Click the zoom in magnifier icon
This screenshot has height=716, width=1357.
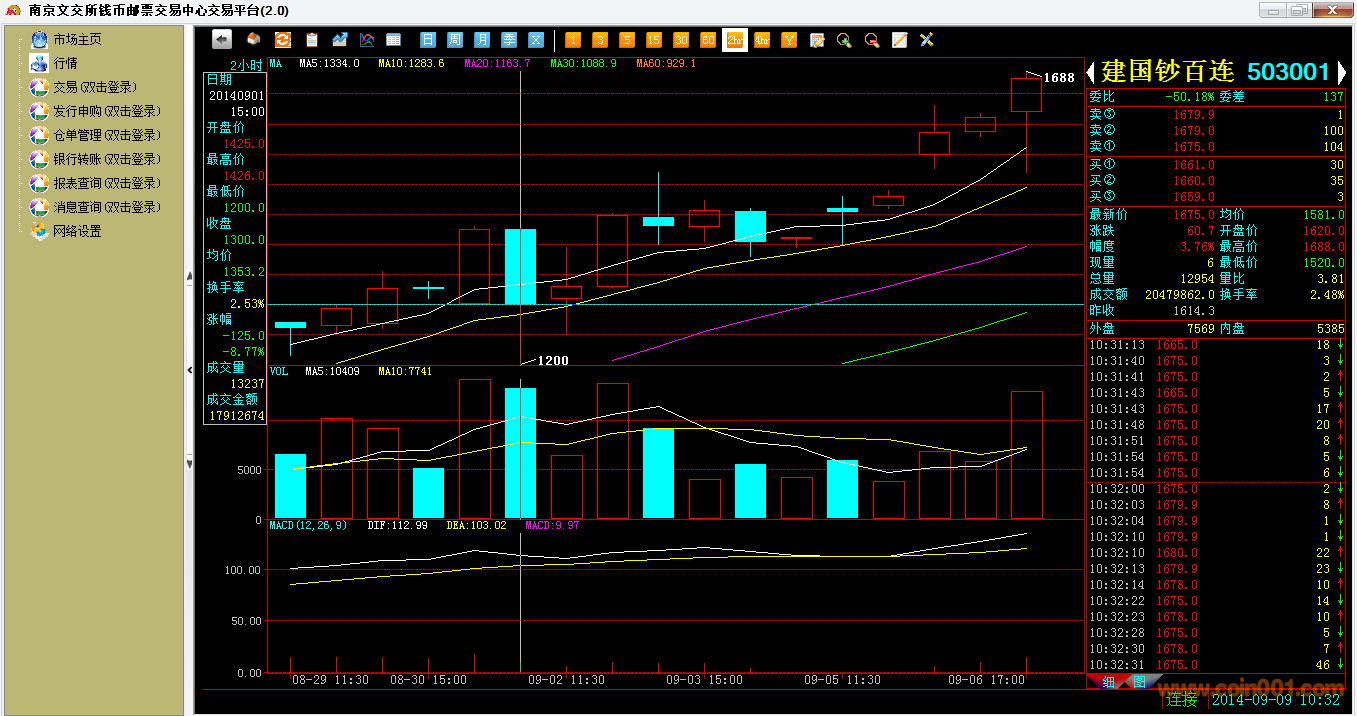pyautogui.click(x=844, y=40)
